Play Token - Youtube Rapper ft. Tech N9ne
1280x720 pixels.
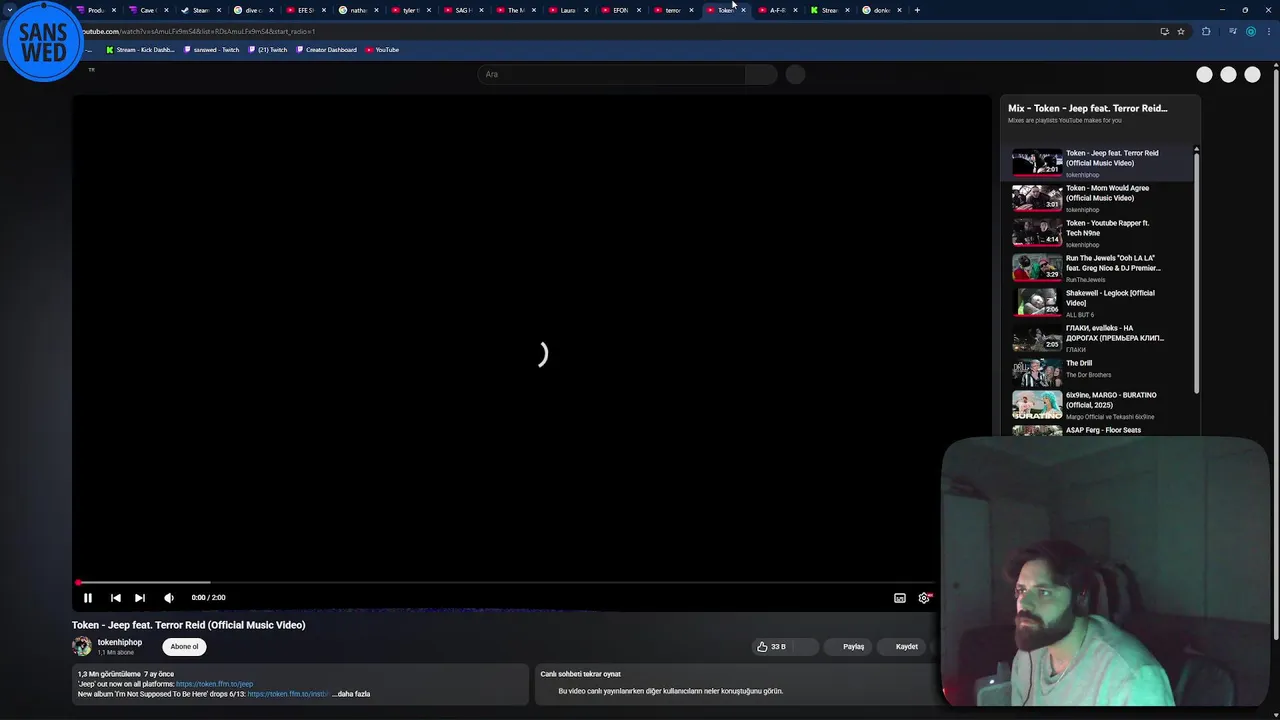1098,233
